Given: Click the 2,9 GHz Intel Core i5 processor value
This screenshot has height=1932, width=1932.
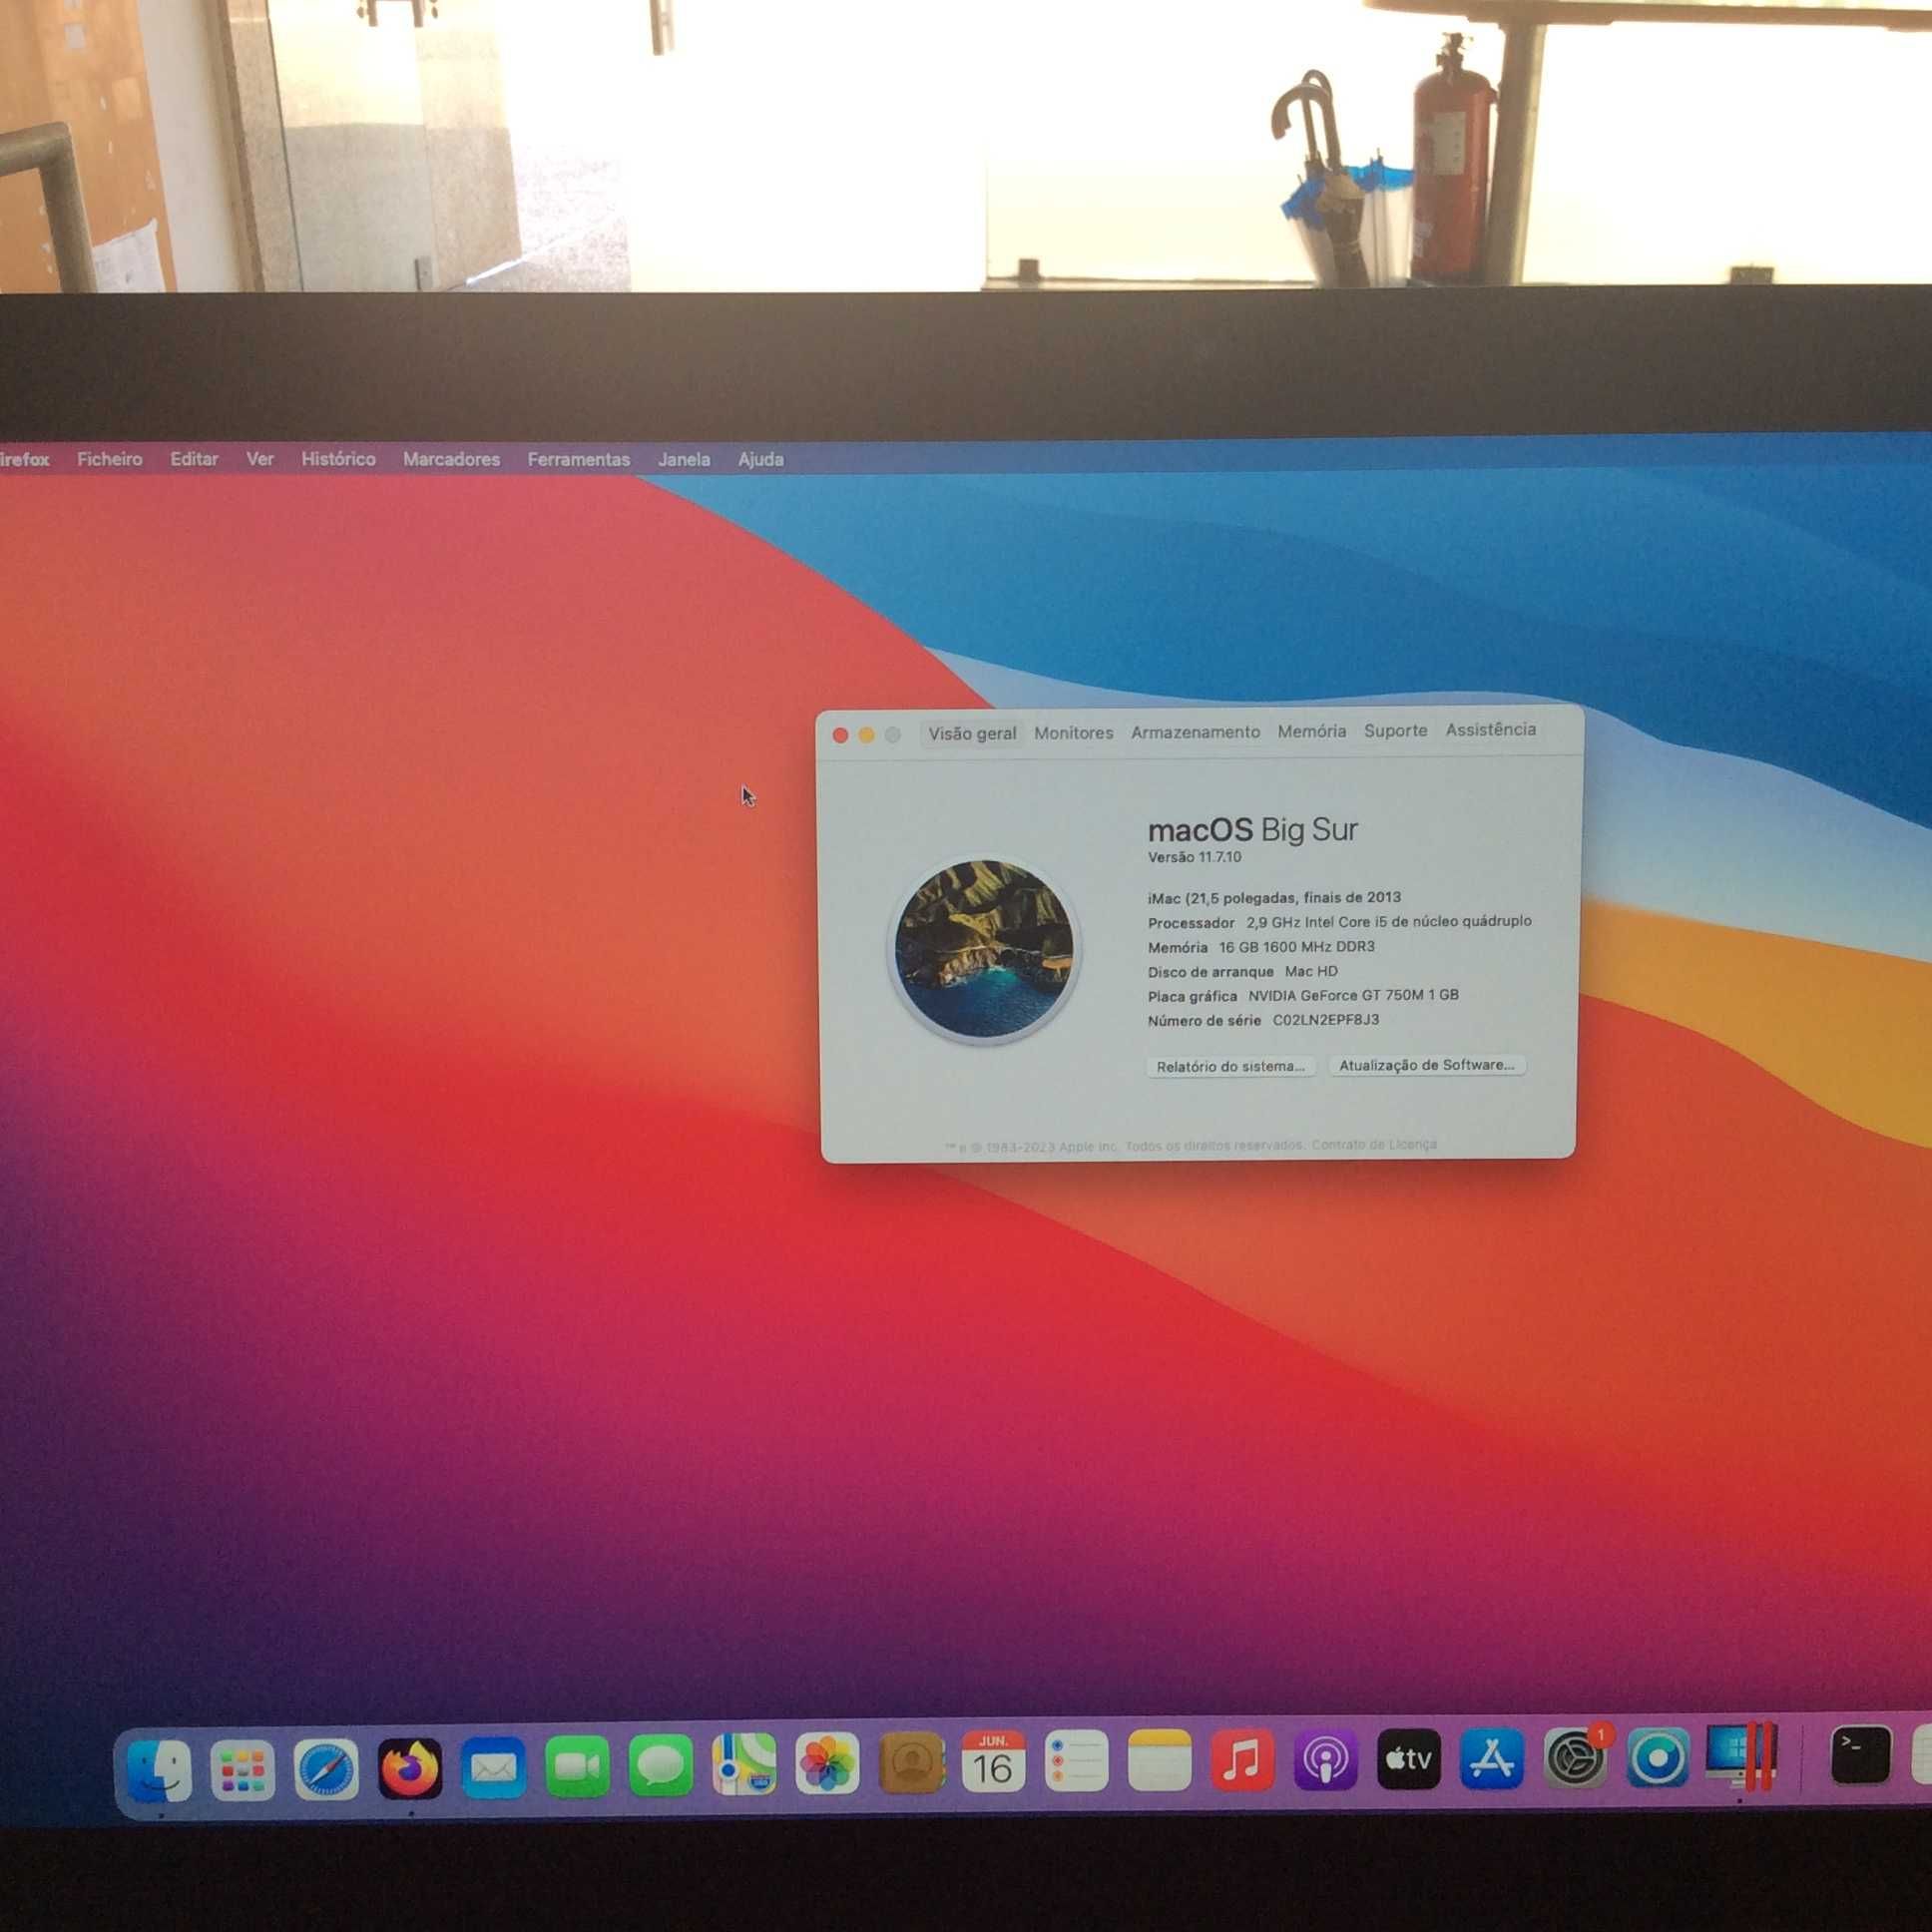Looking at the screenshot, I should pyautogui.click(x=1389, y=921).
